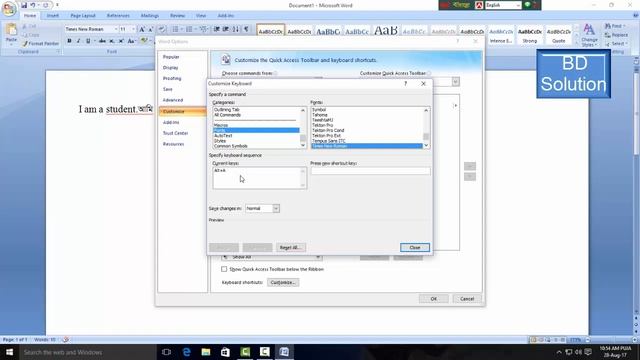The height and width of the screenshot is (360, 640).
Task: Switch to the Page Layout ribbon tab
Action: point(83,16)
